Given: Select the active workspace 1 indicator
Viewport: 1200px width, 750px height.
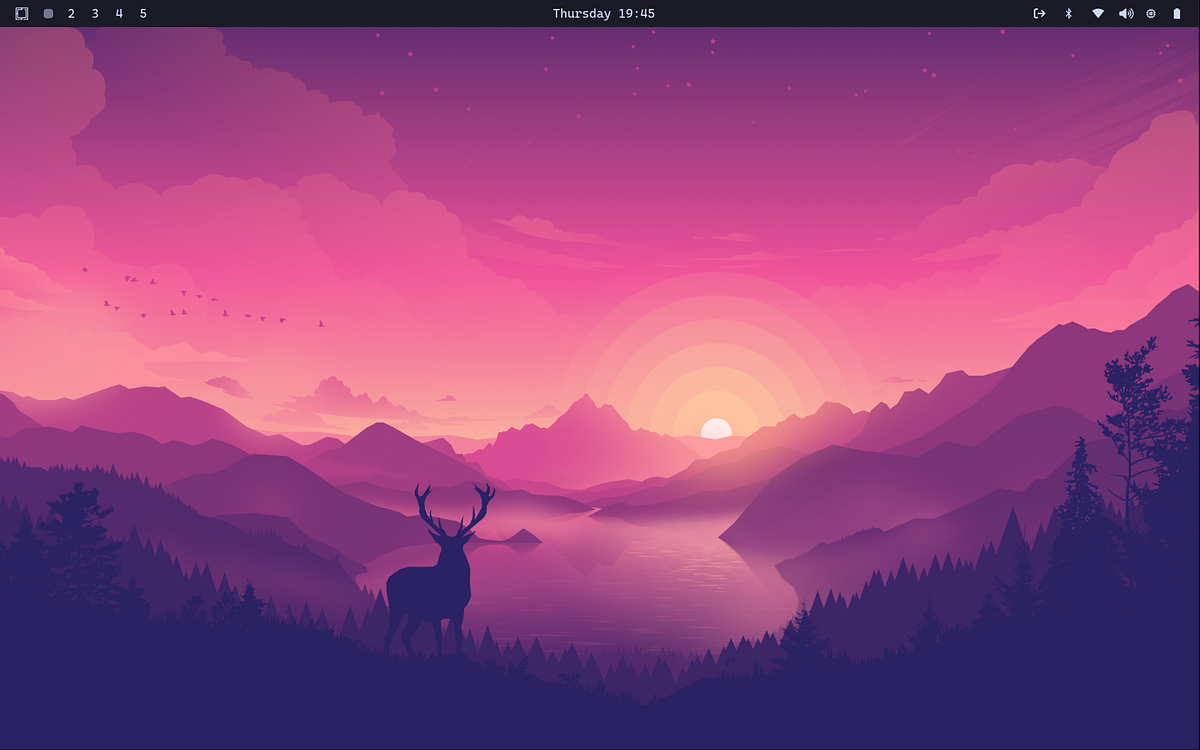Looking at the screenshot, I should [x=48, y=14].
